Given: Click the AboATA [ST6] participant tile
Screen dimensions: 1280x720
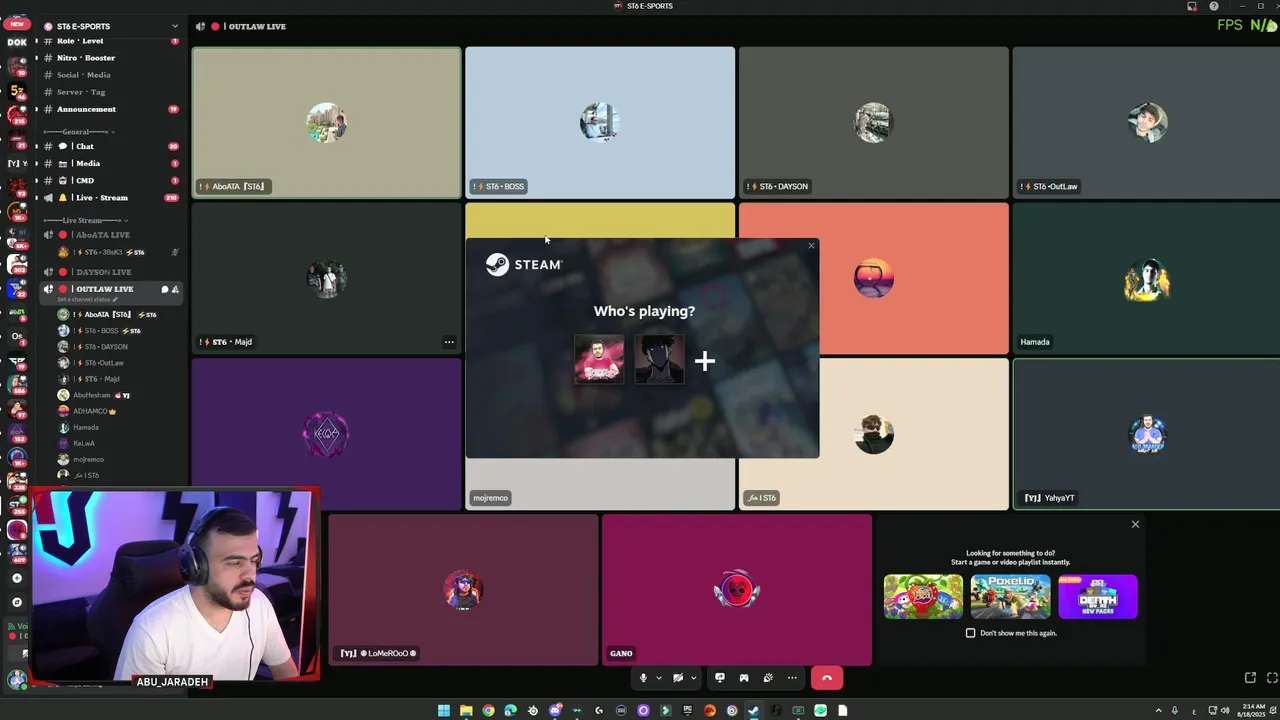Looking at the screenshot, I should 326,122.
